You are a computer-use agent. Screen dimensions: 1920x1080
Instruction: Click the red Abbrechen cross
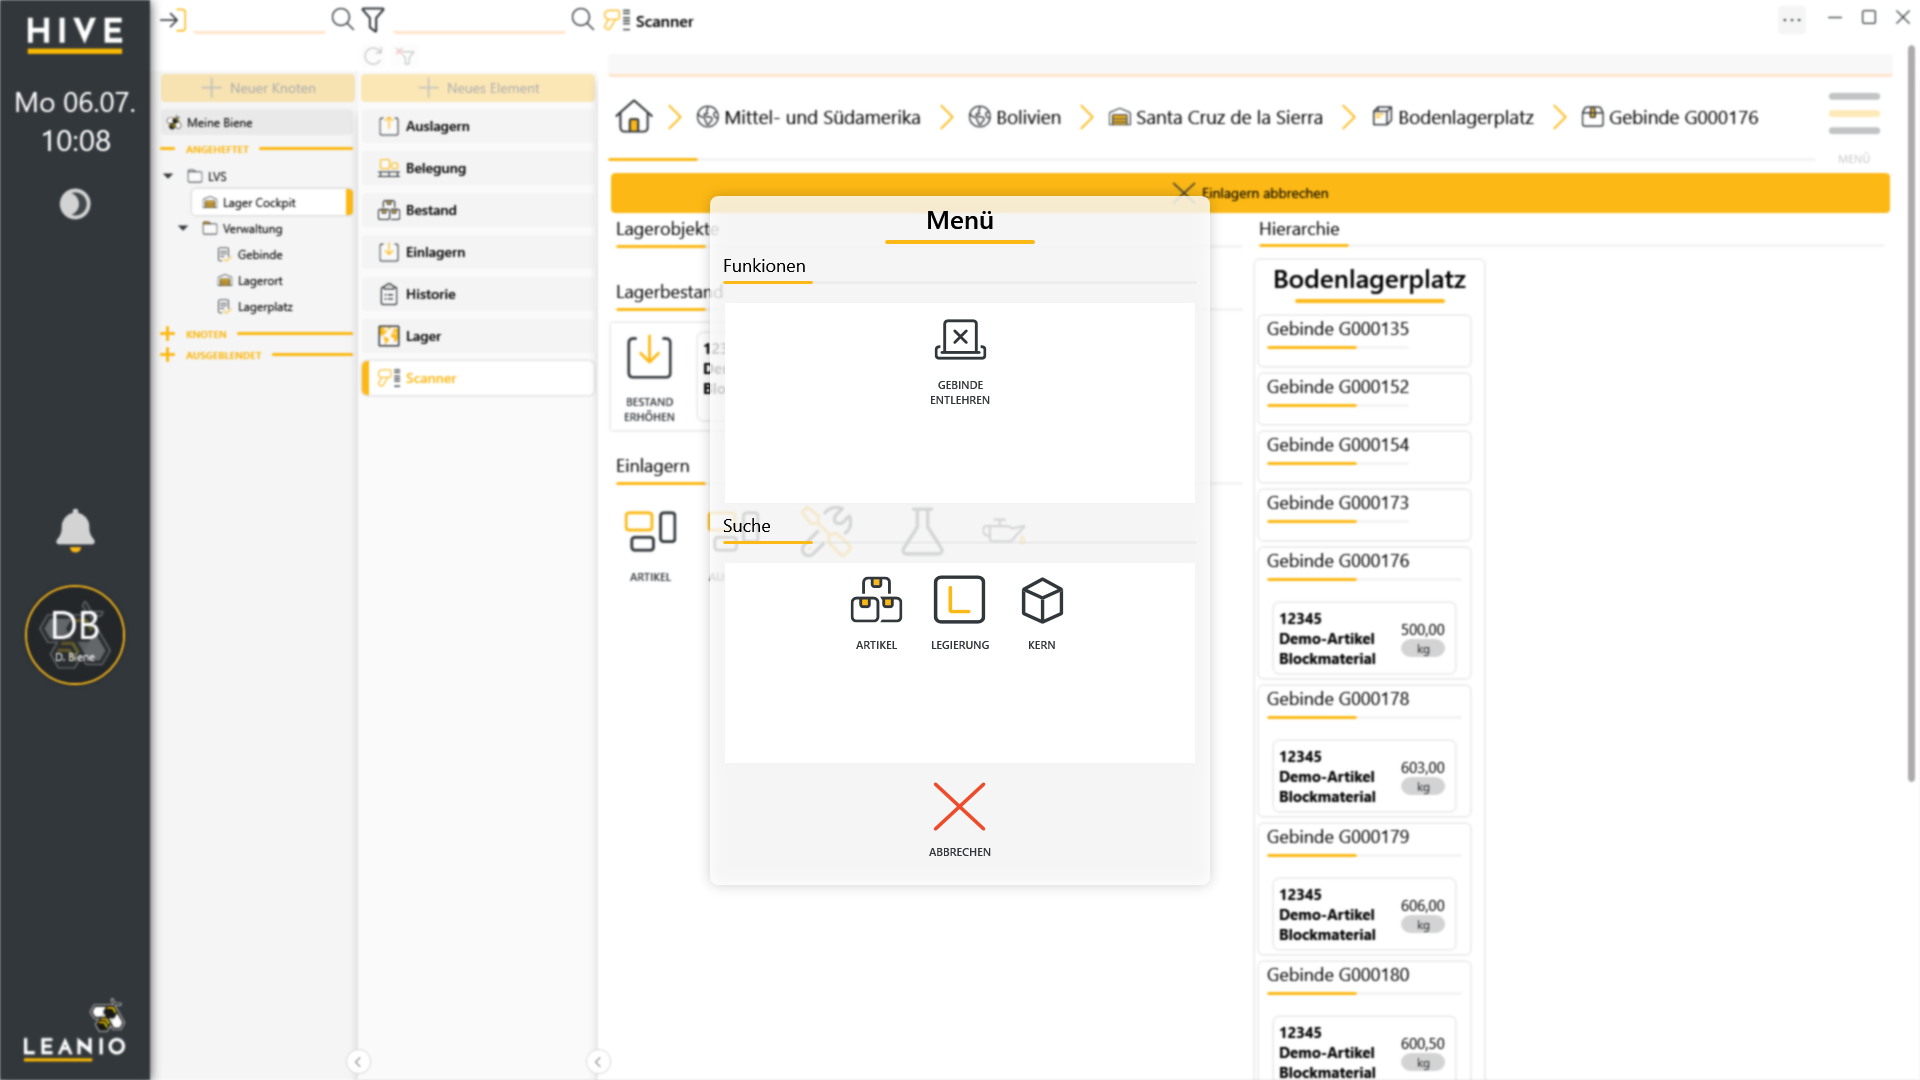coord(959,806)
